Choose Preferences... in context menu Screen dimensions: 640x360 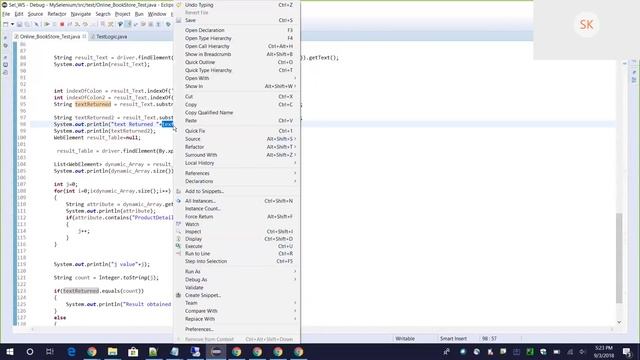237,329
